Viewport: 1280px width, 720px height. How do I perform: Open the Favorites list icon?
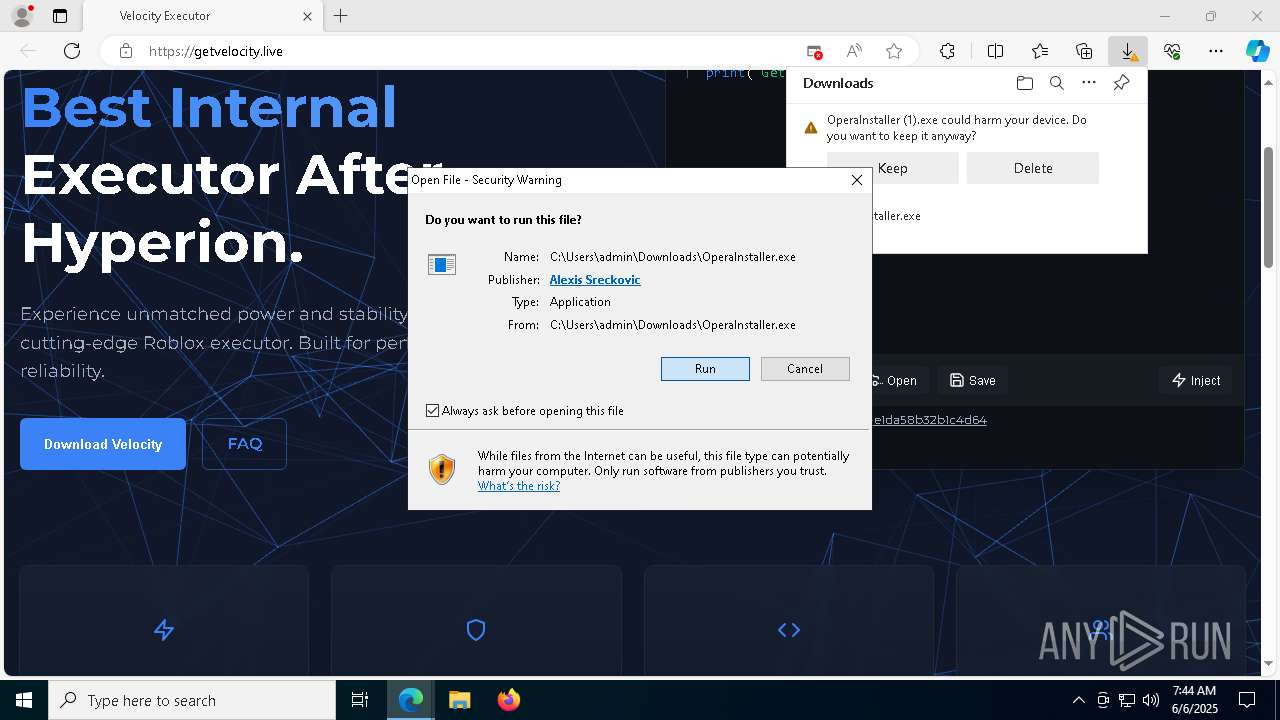click(1040, 51)
